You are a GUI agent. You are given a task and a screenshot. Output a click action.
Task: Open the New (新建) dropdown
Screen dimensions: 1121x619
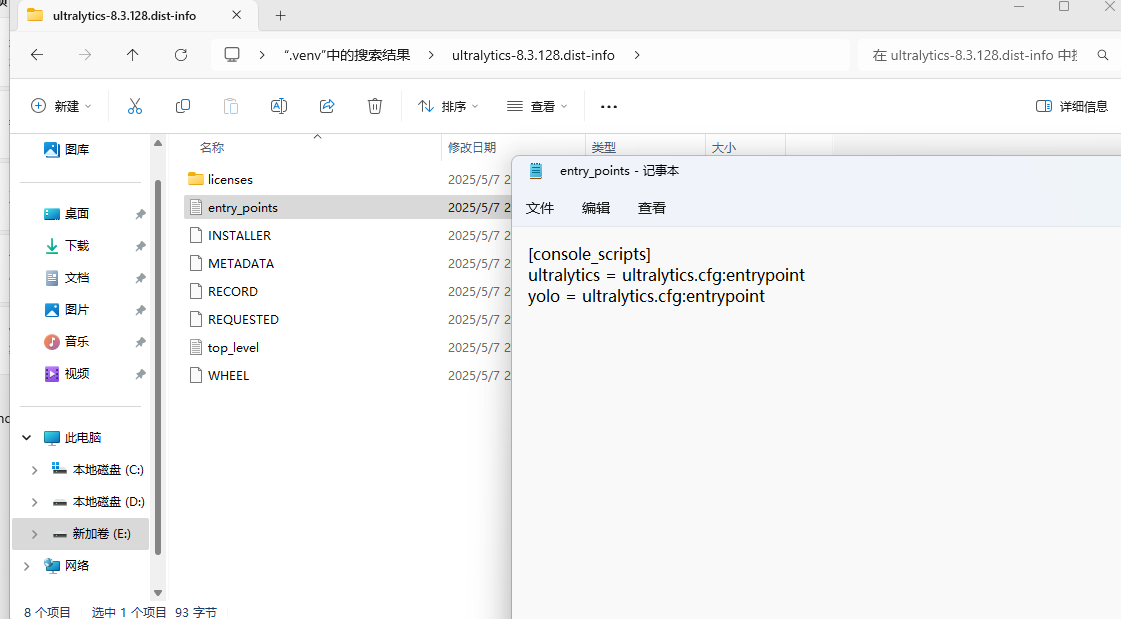61,107
